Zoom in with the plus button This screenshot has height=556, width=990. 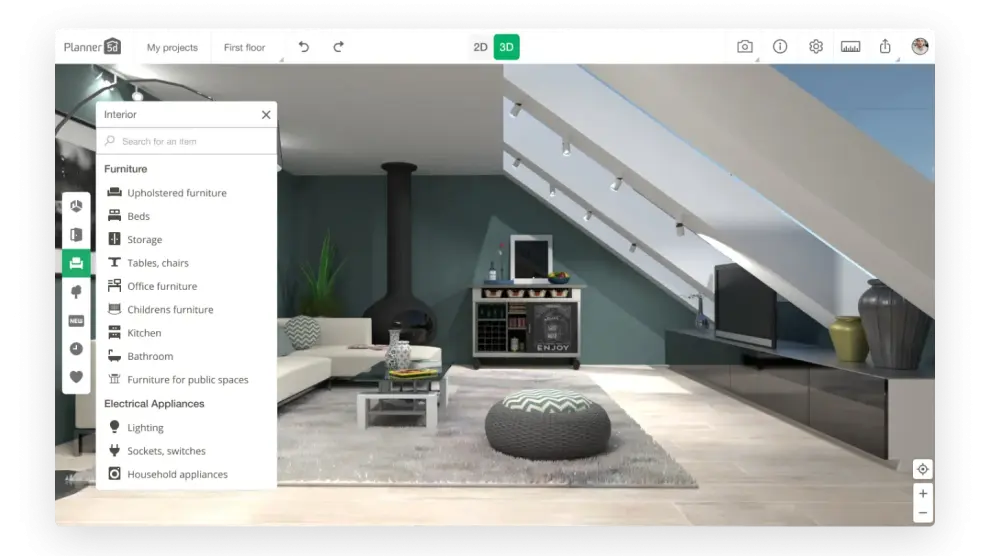[922, 493]
